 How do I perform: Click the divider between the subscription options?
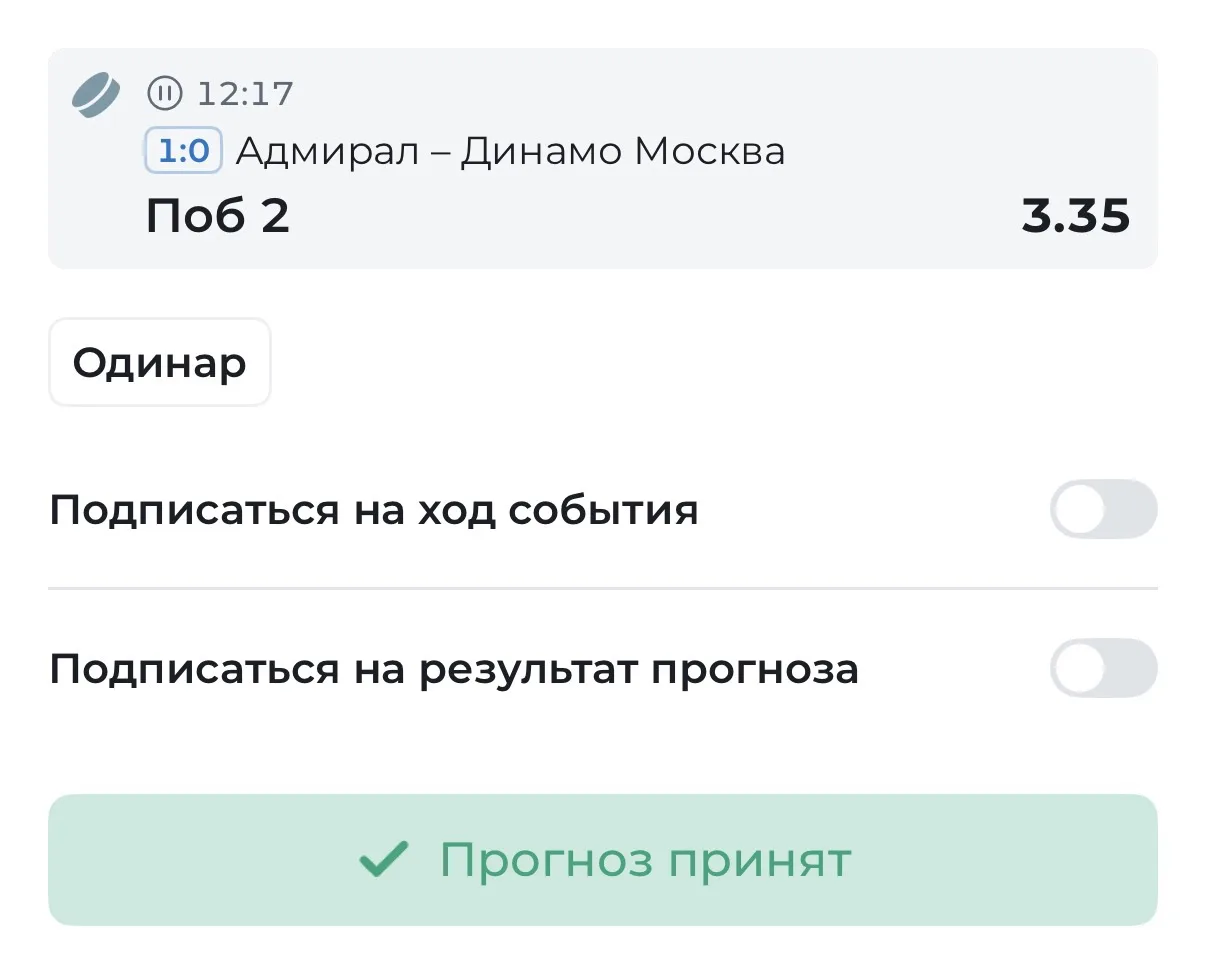click(x=603, y=588)
